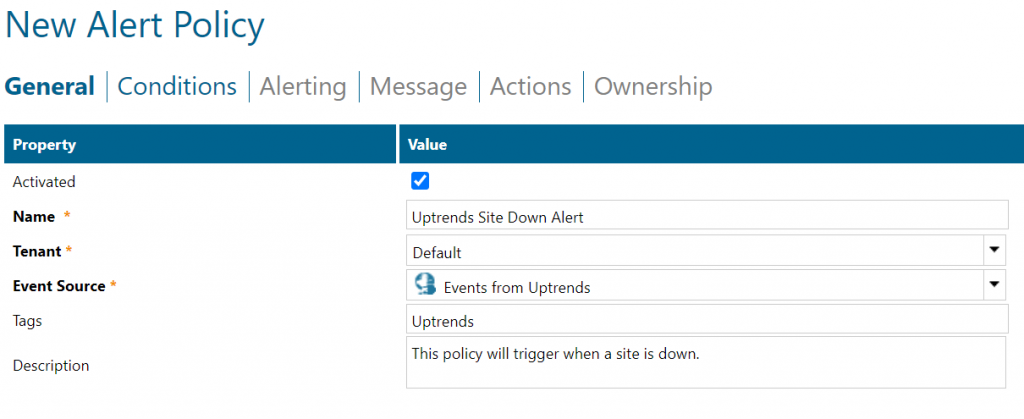
Task: Open the Event Source dropdown arrow
Action: click(x=994, y=285)
